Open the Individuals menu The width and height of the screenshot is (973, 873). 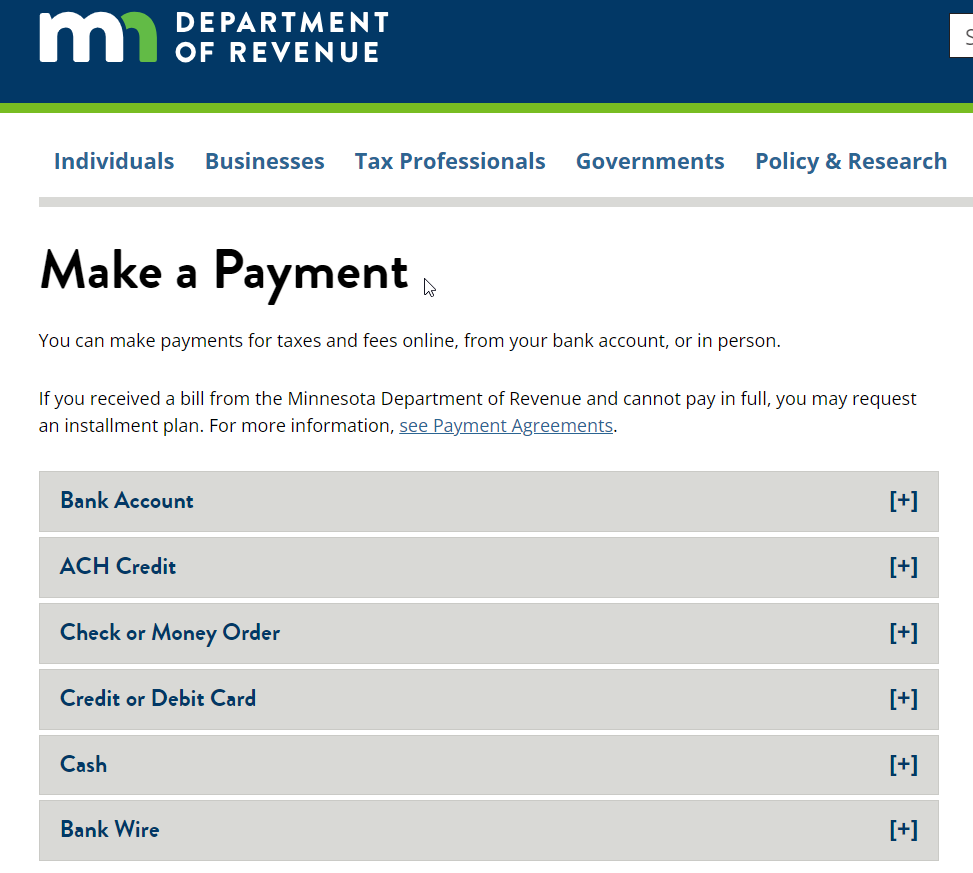(x=114, y=161)
